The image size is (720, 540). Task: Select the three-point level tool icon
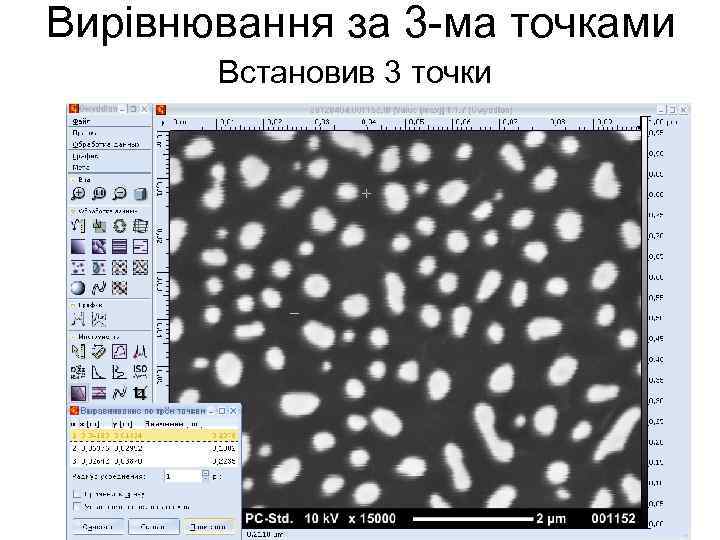[x=79, y=393]
